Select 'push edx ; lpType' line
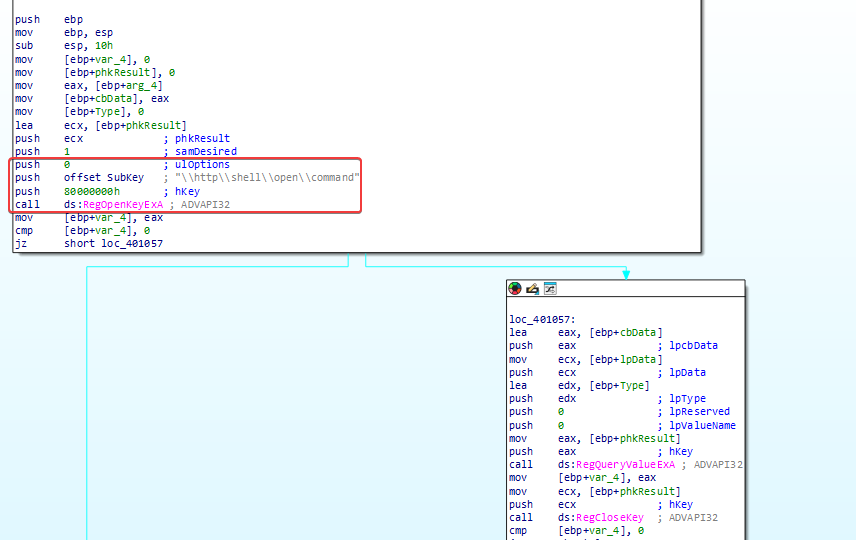856x540 pixels. tap(607, 399)
